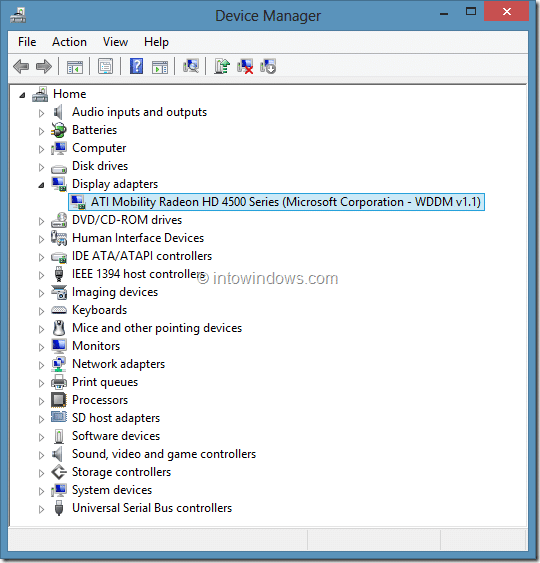
Task: Open the Help menu
Action: [156, 42]
